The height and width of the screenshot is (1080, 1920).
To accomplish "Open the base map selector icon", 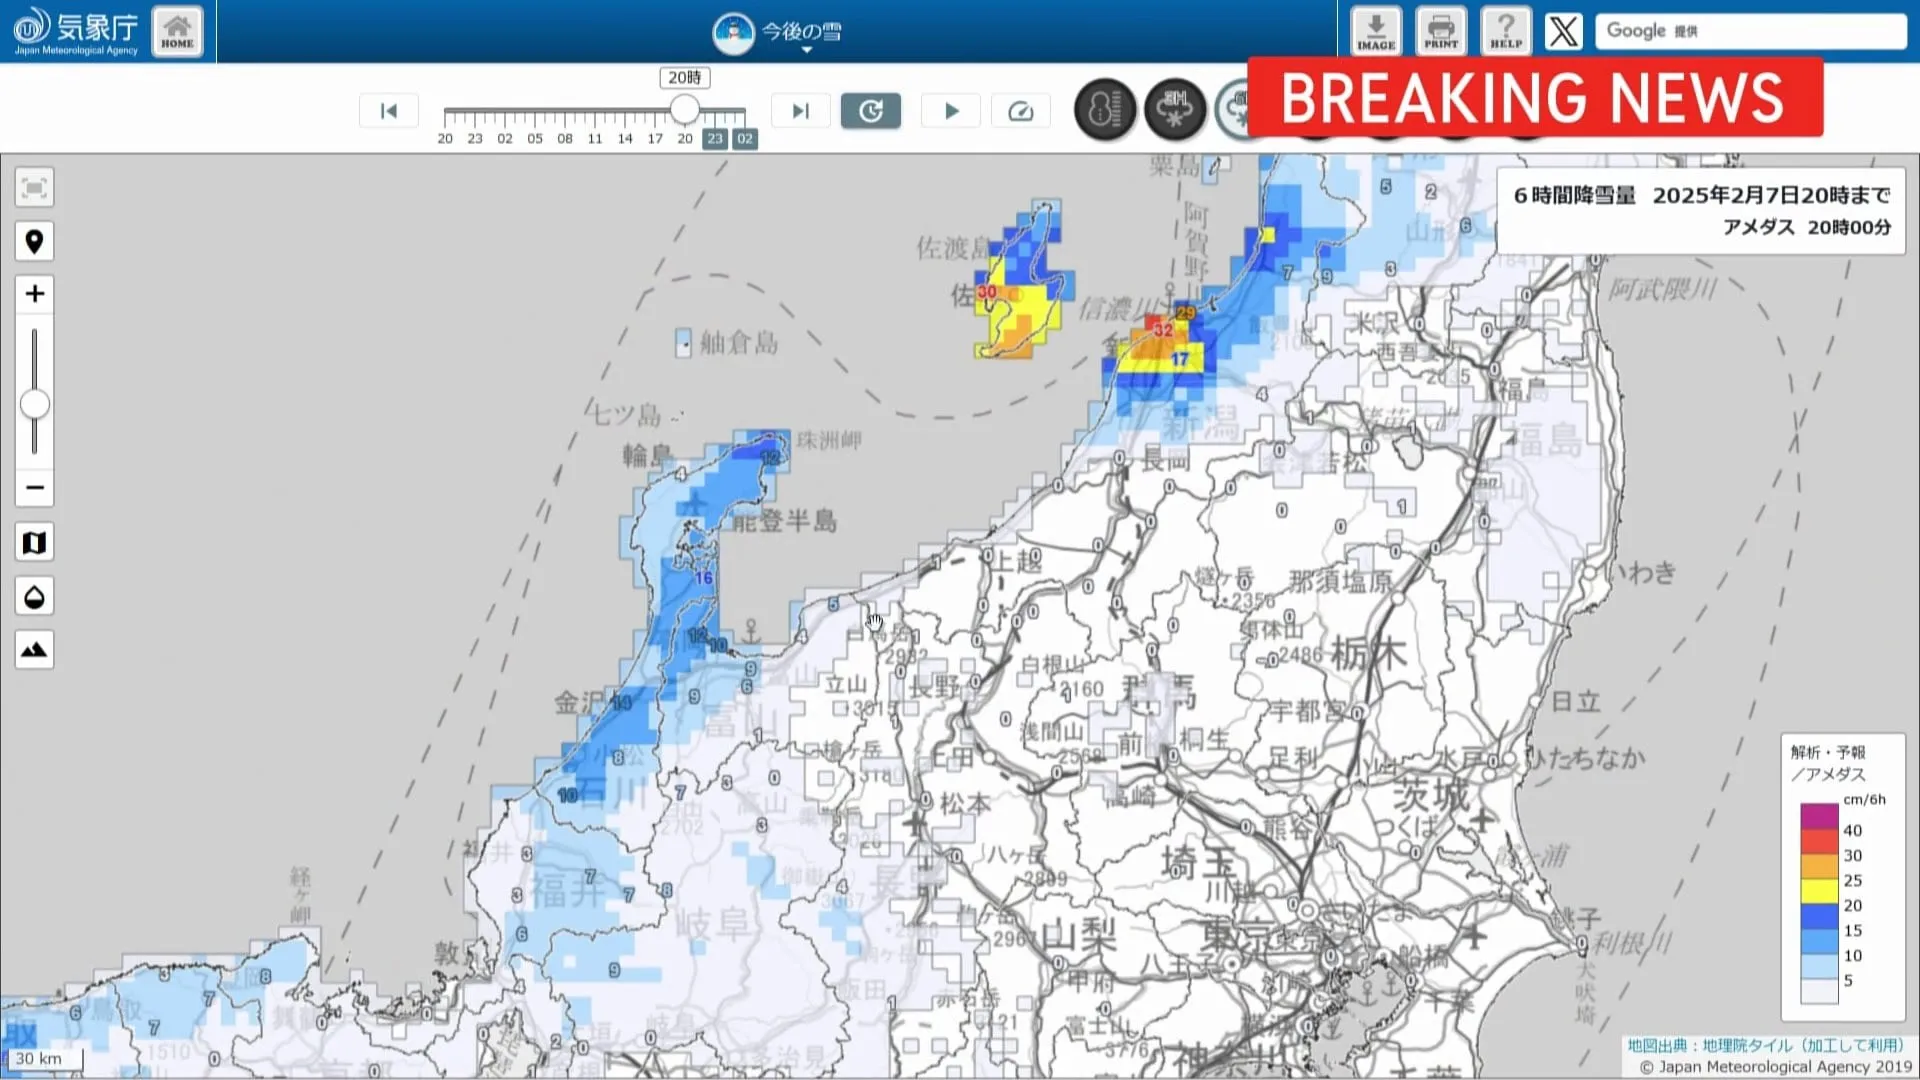I will click(x=34, y=543).
